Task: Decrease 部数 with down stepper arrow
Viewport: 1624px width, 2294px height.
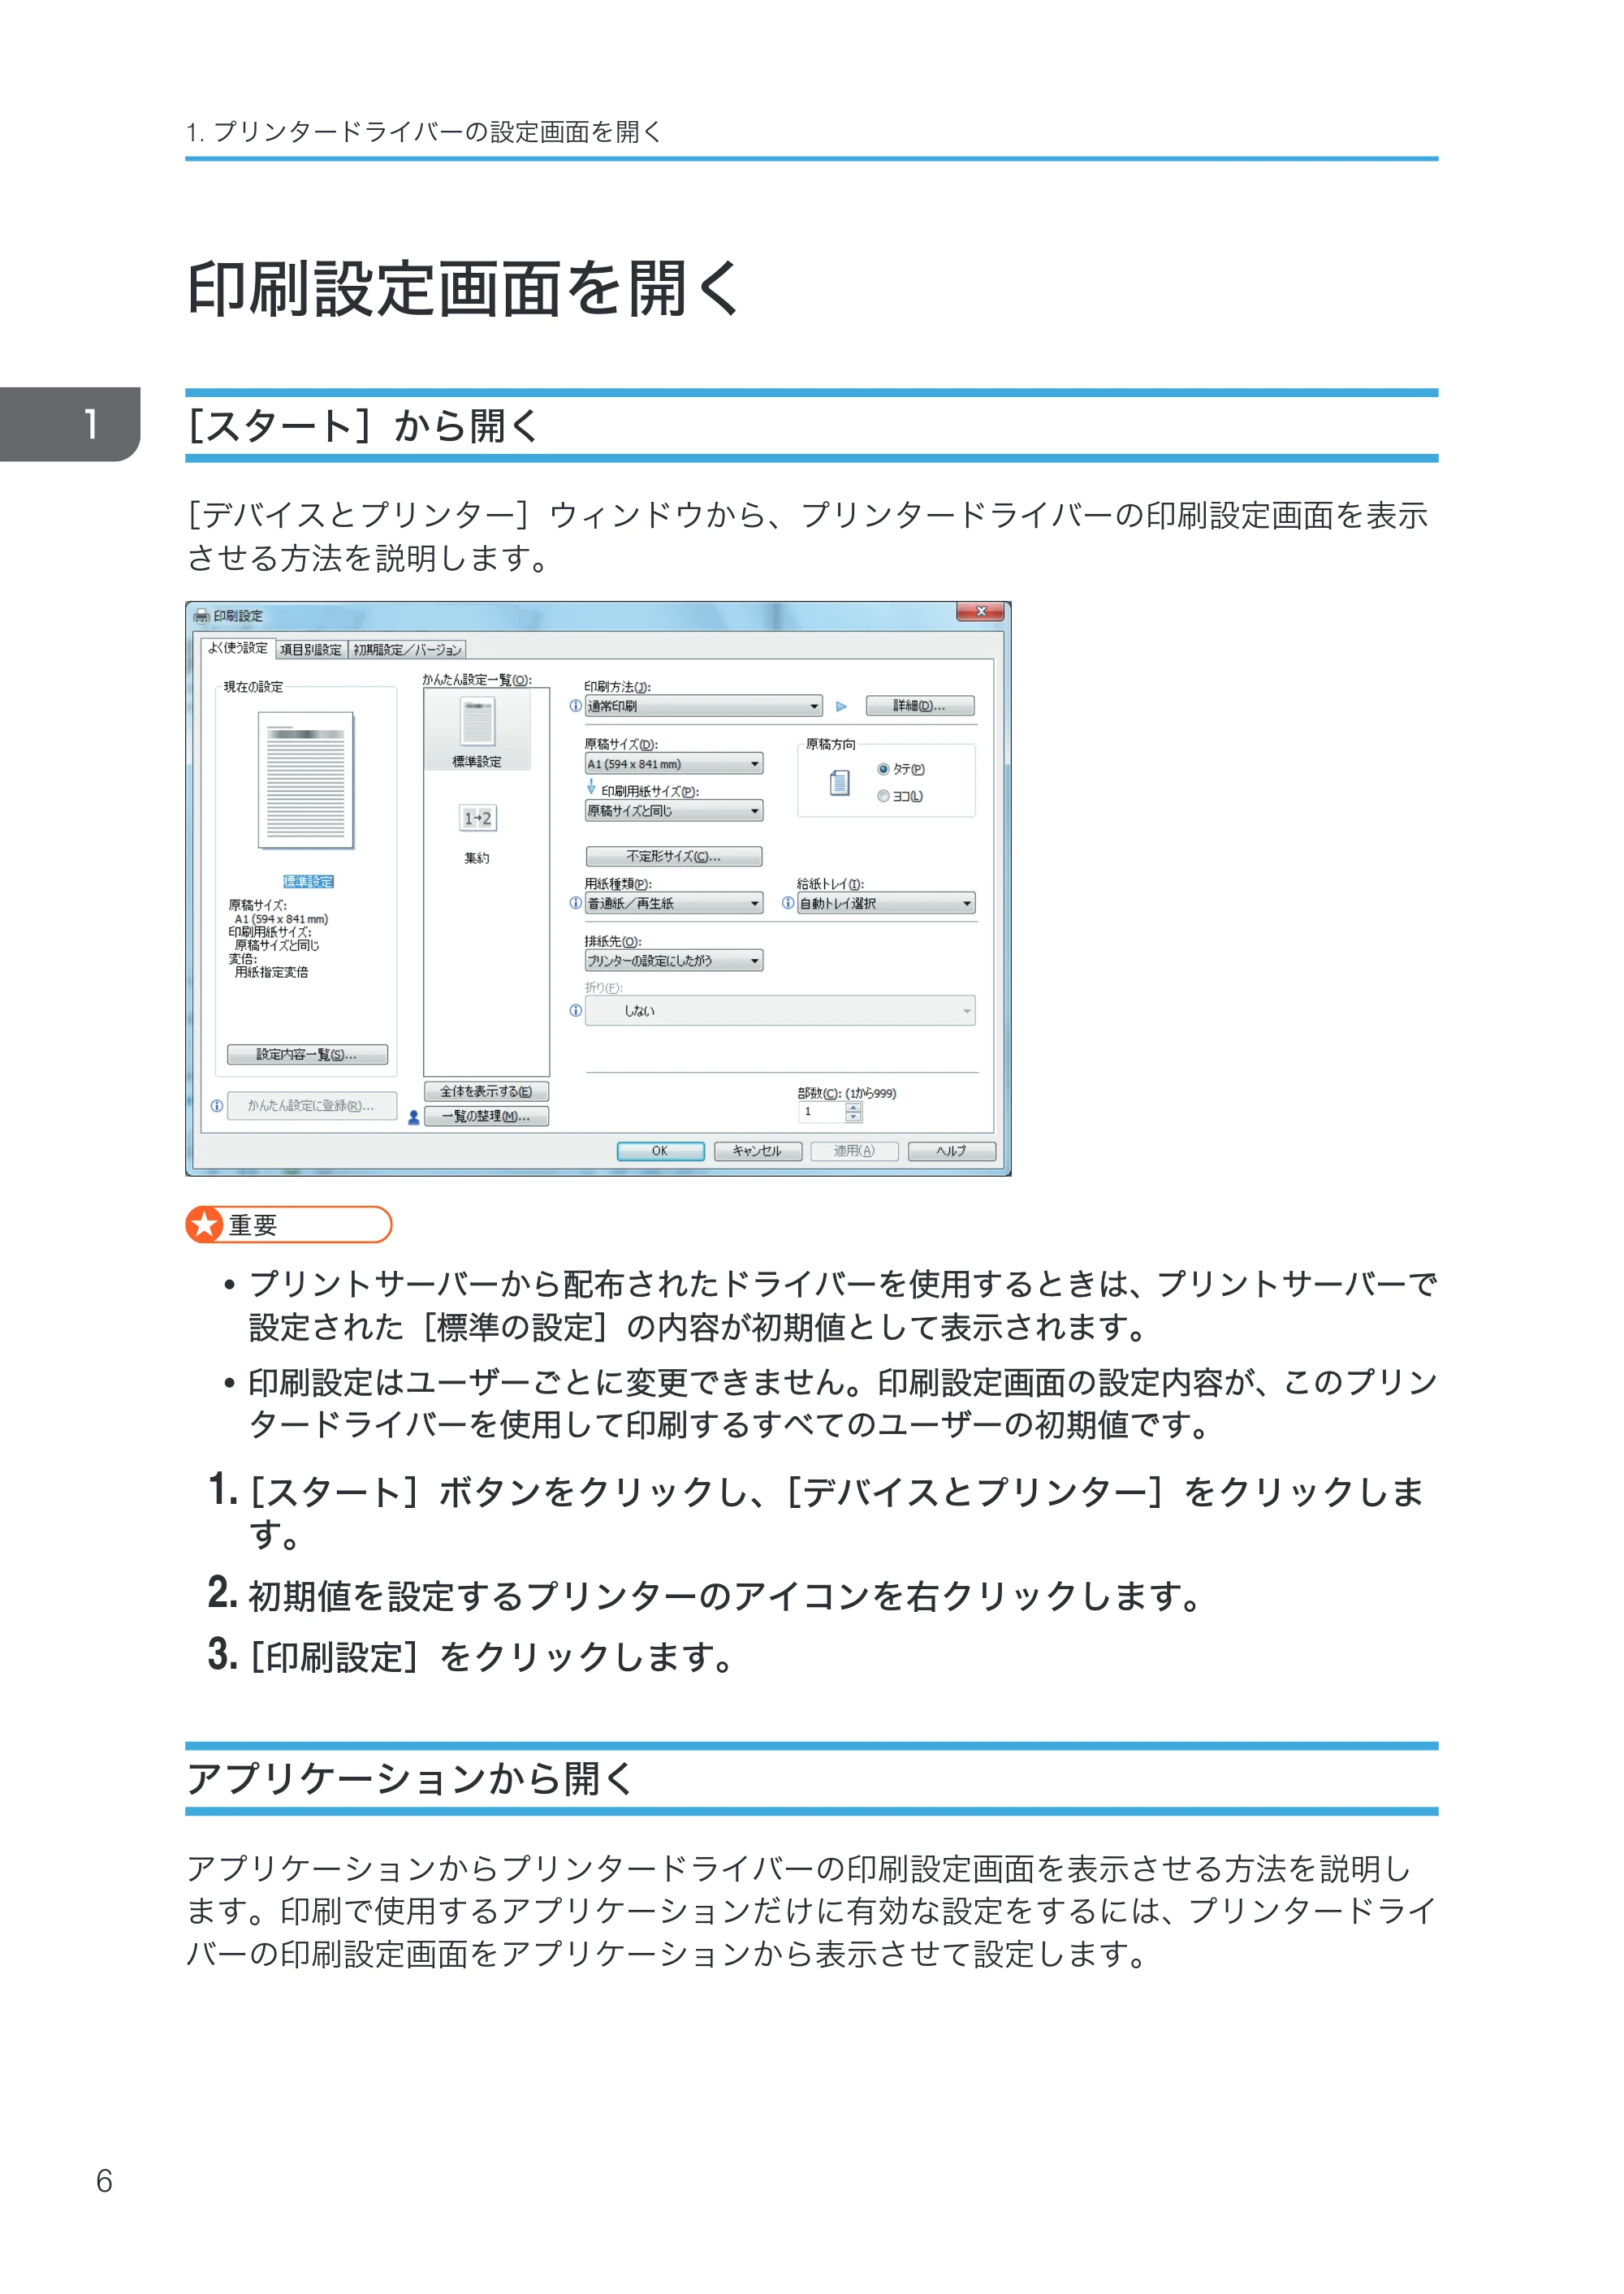Action: tap(854, 1117)
